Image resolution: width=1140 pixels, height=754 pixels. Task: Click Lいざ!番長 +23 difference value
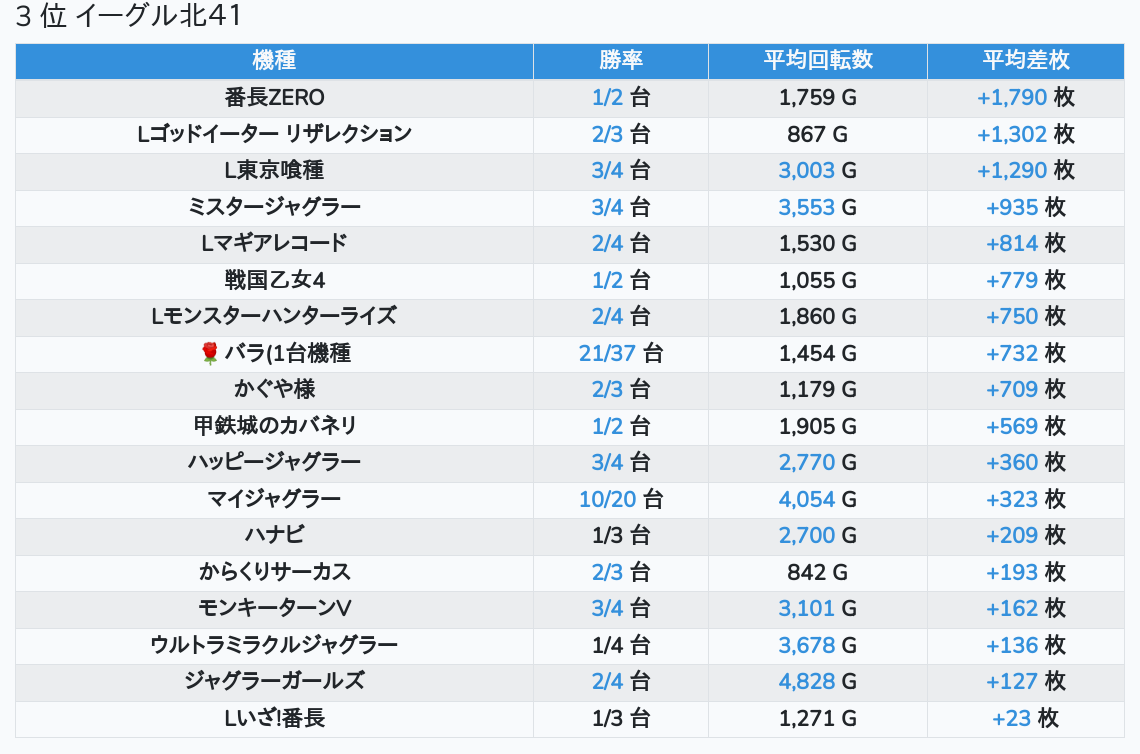pos(1012,718)
